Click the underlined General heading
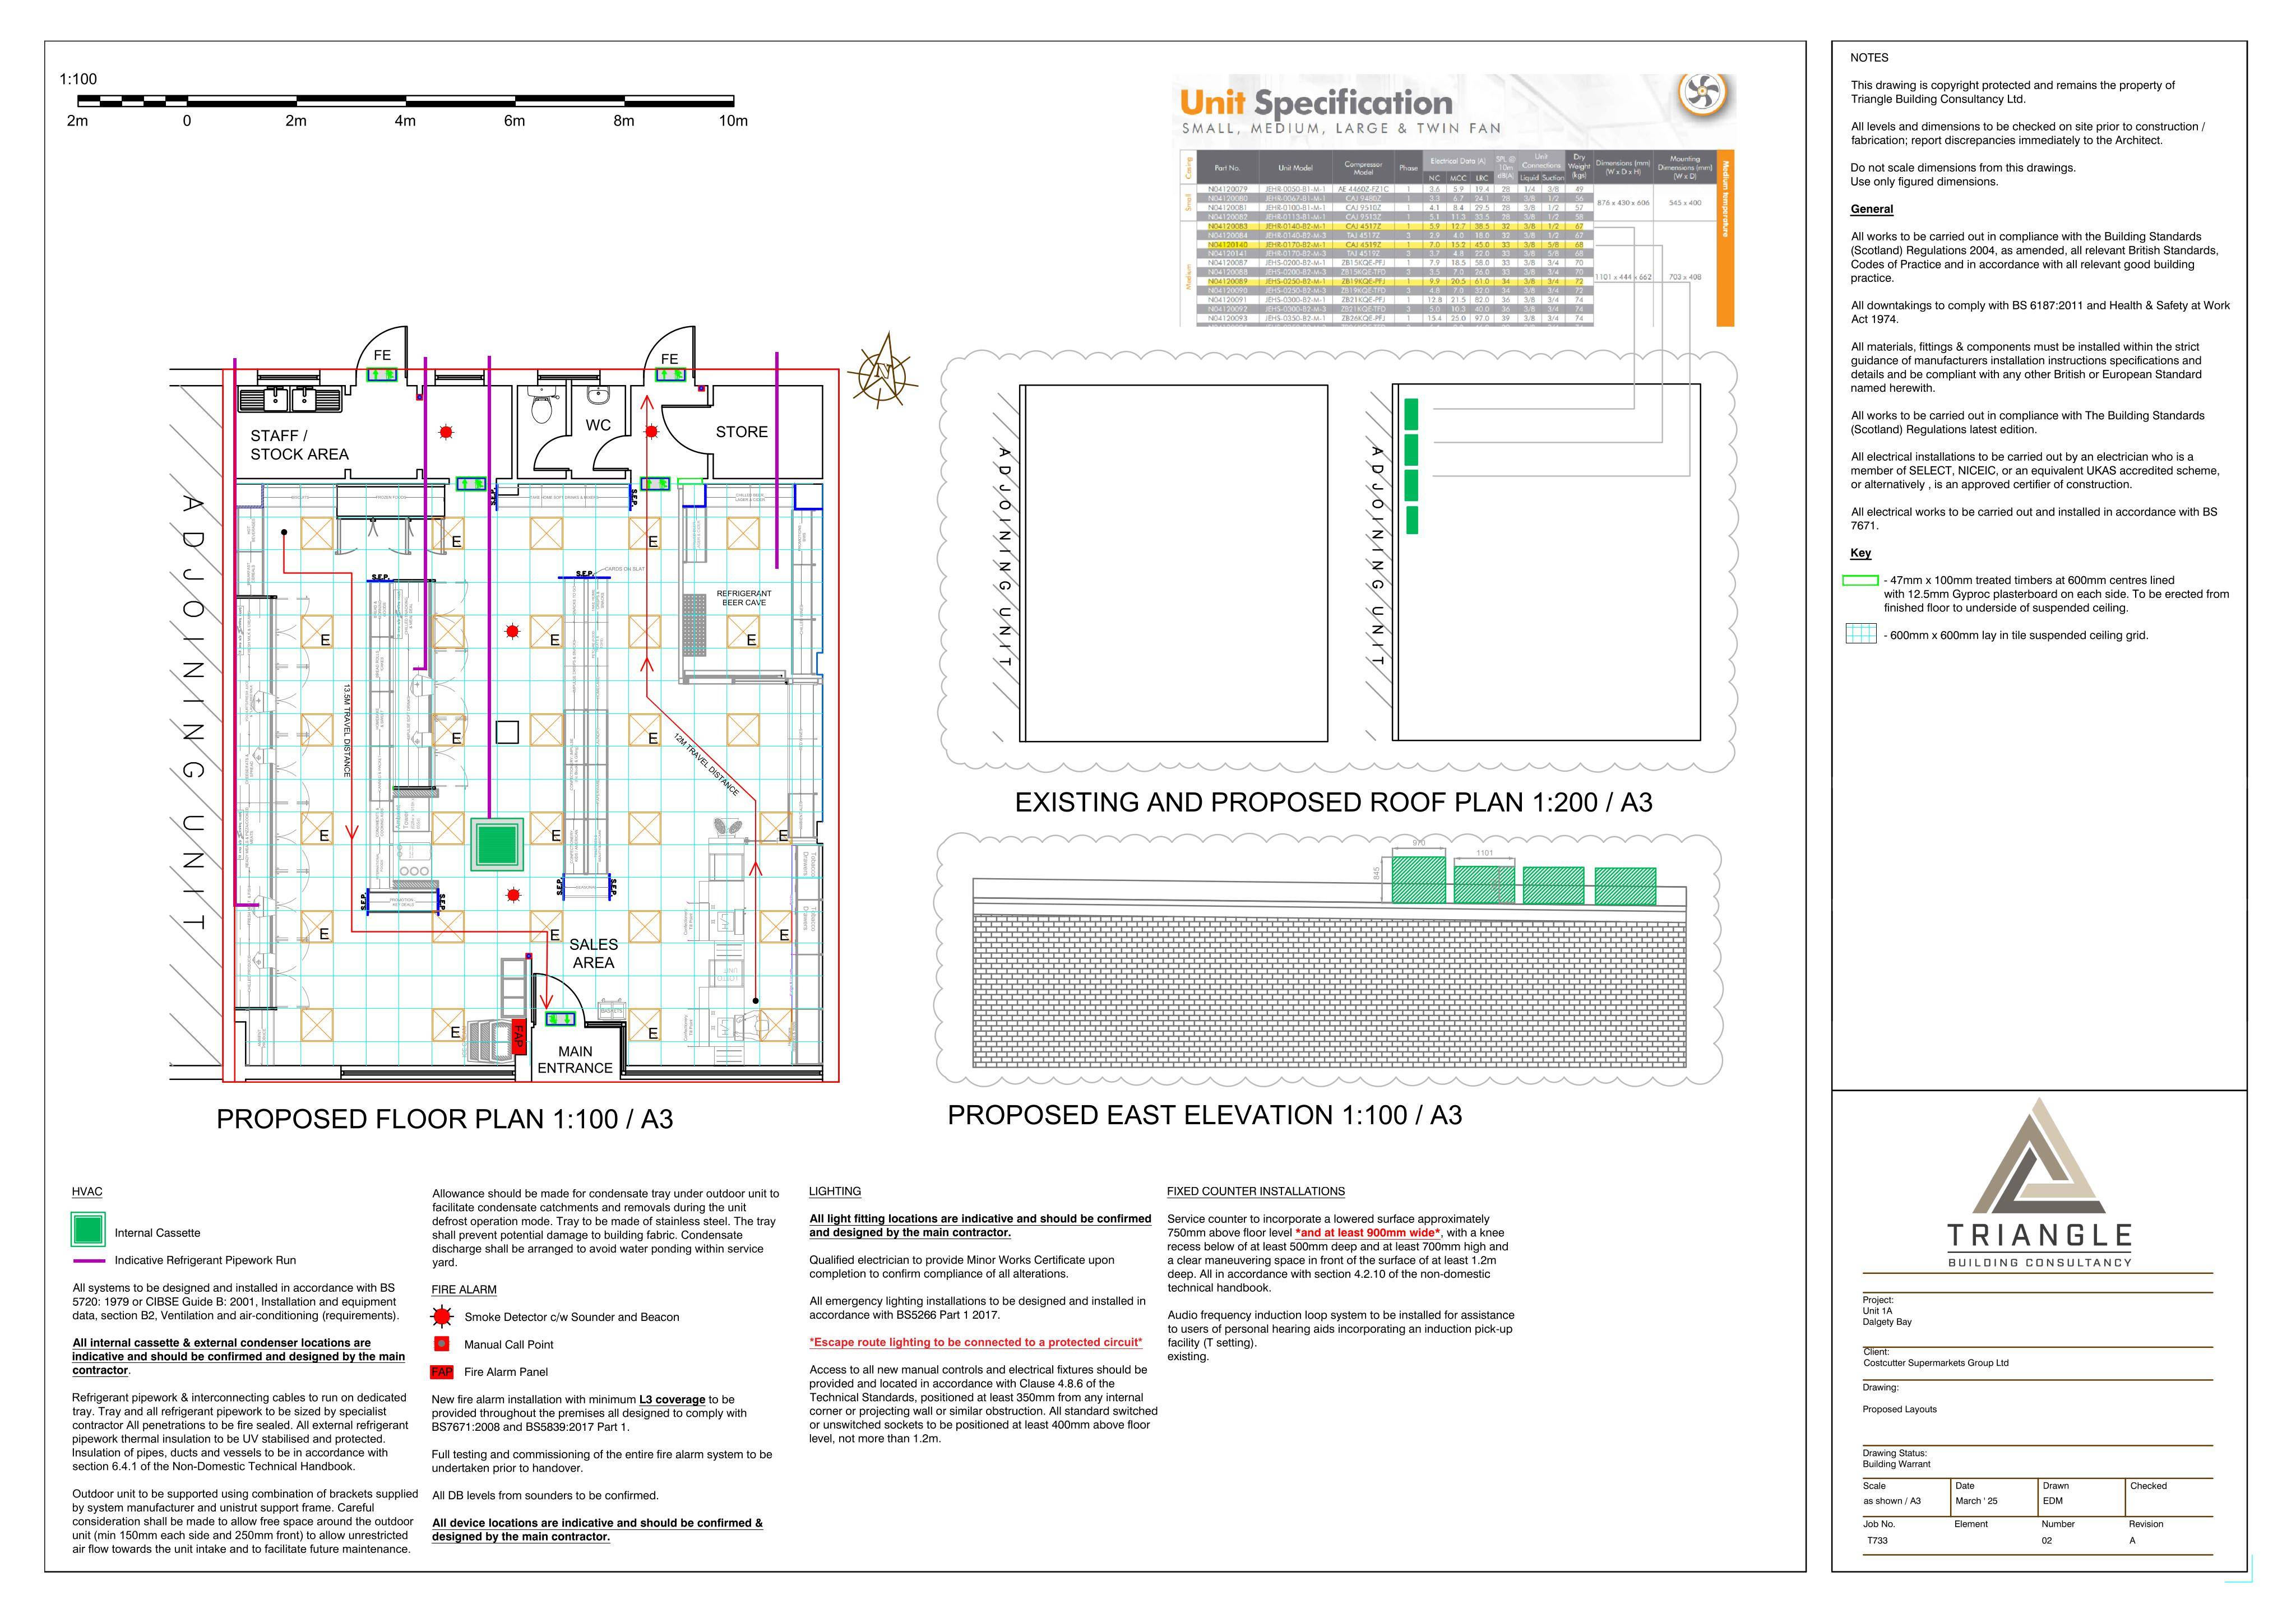This screenshot has height=1623, width=2296. [1872, 209]
